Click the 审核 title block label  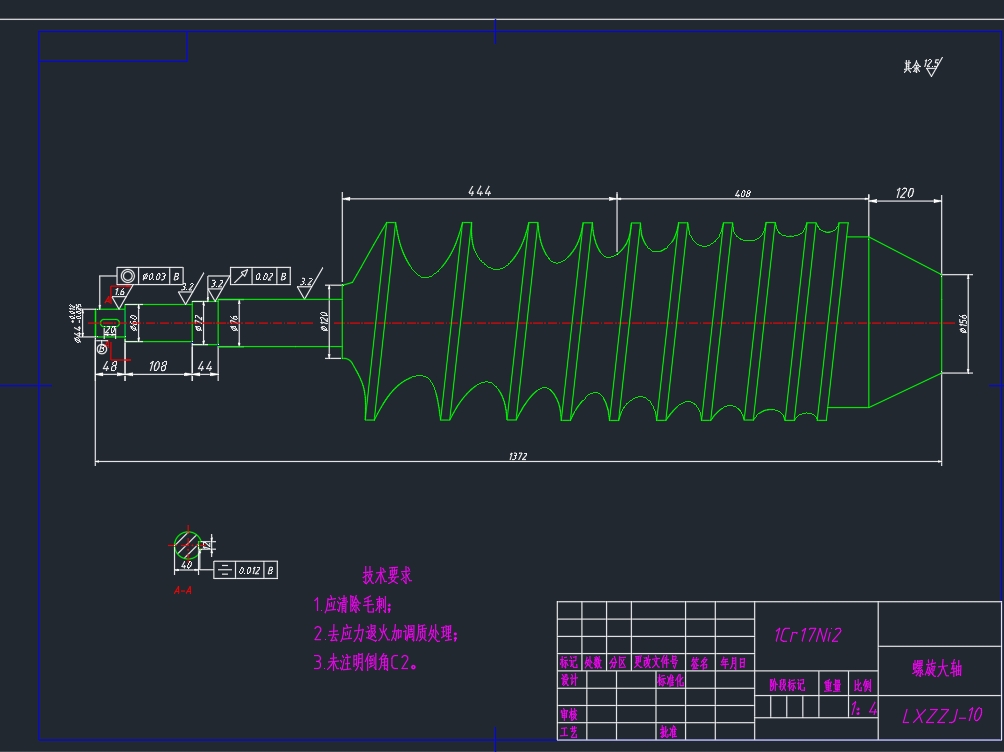click(x=569, y=714)
